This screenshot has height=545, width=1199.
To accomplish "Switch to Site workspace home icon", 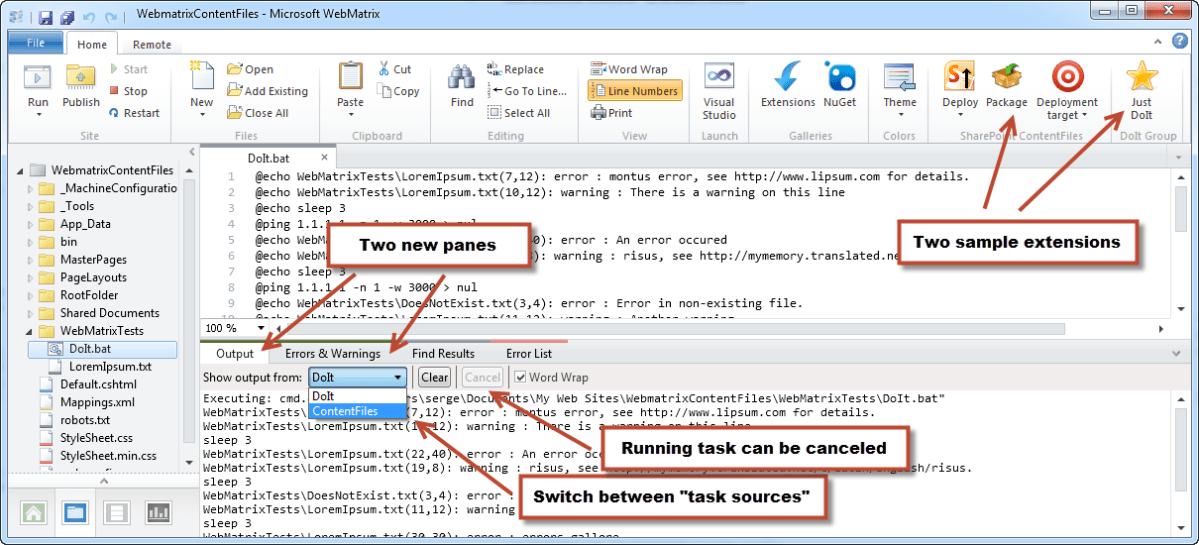I will tap(33, 513).
